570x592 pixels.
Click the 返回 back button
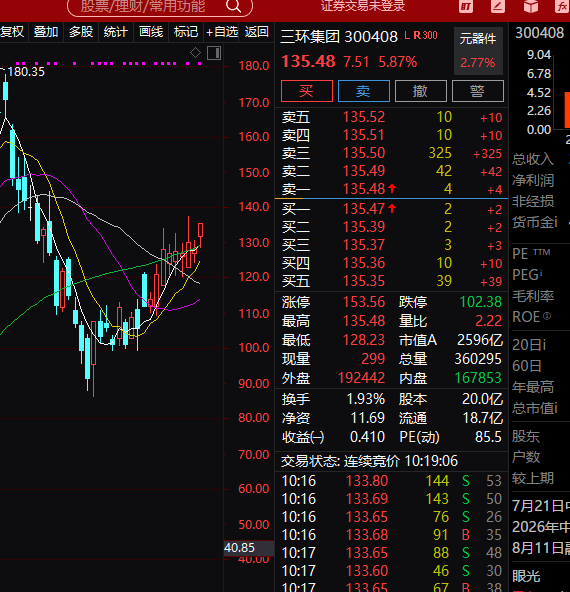pyautogui.click(x=256, y=32)
